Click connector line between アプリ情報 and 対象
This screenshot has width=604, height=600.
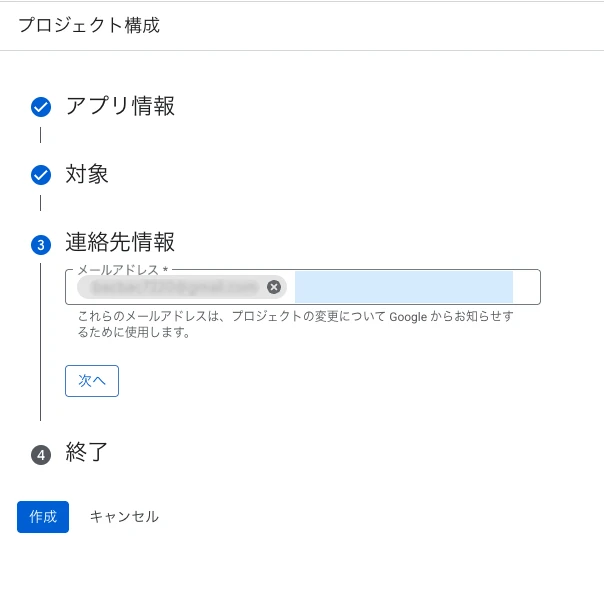41,135
